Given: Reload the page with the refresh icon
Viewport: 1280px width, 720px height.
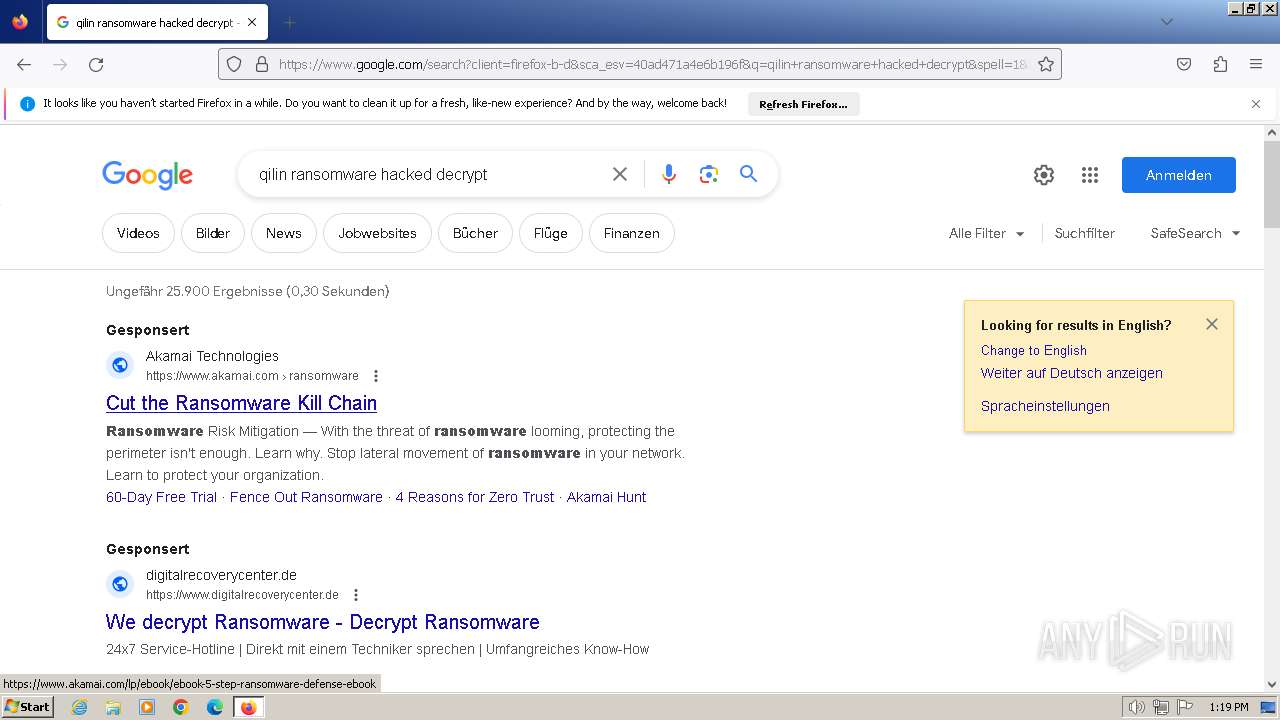Looking at the screenshot, I should (96, 64).
